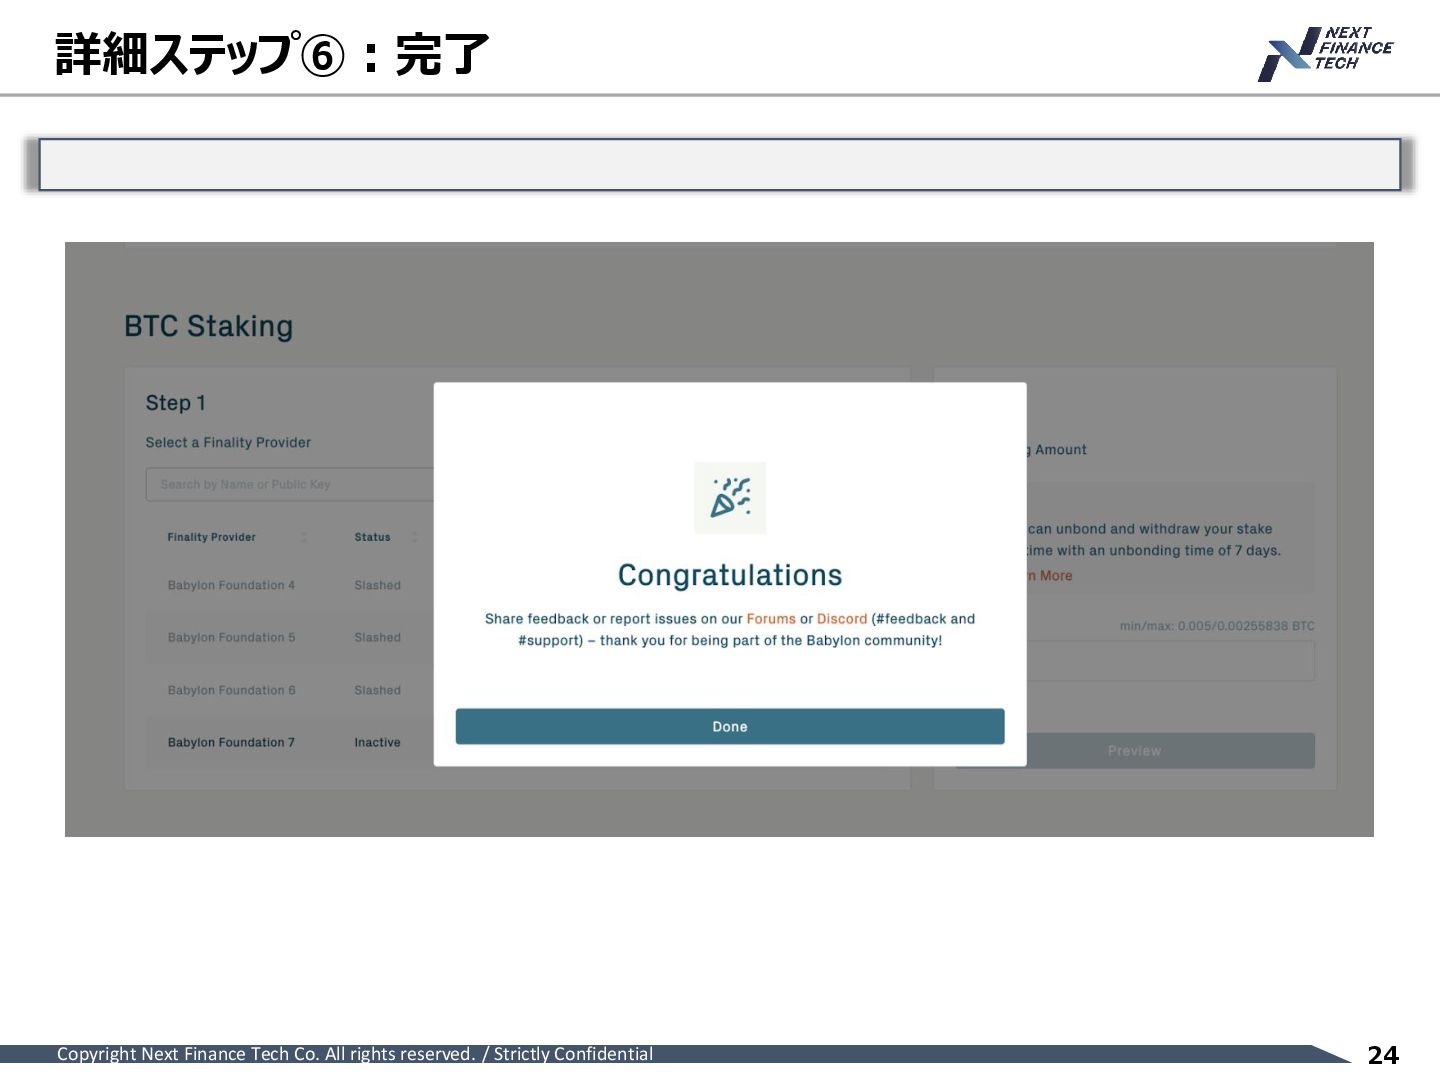Image resolution: width=1440 pixels, height=1080 pixels.
Task: Click the Search by Name or Public Key field
Action: [x=290, y=484]
